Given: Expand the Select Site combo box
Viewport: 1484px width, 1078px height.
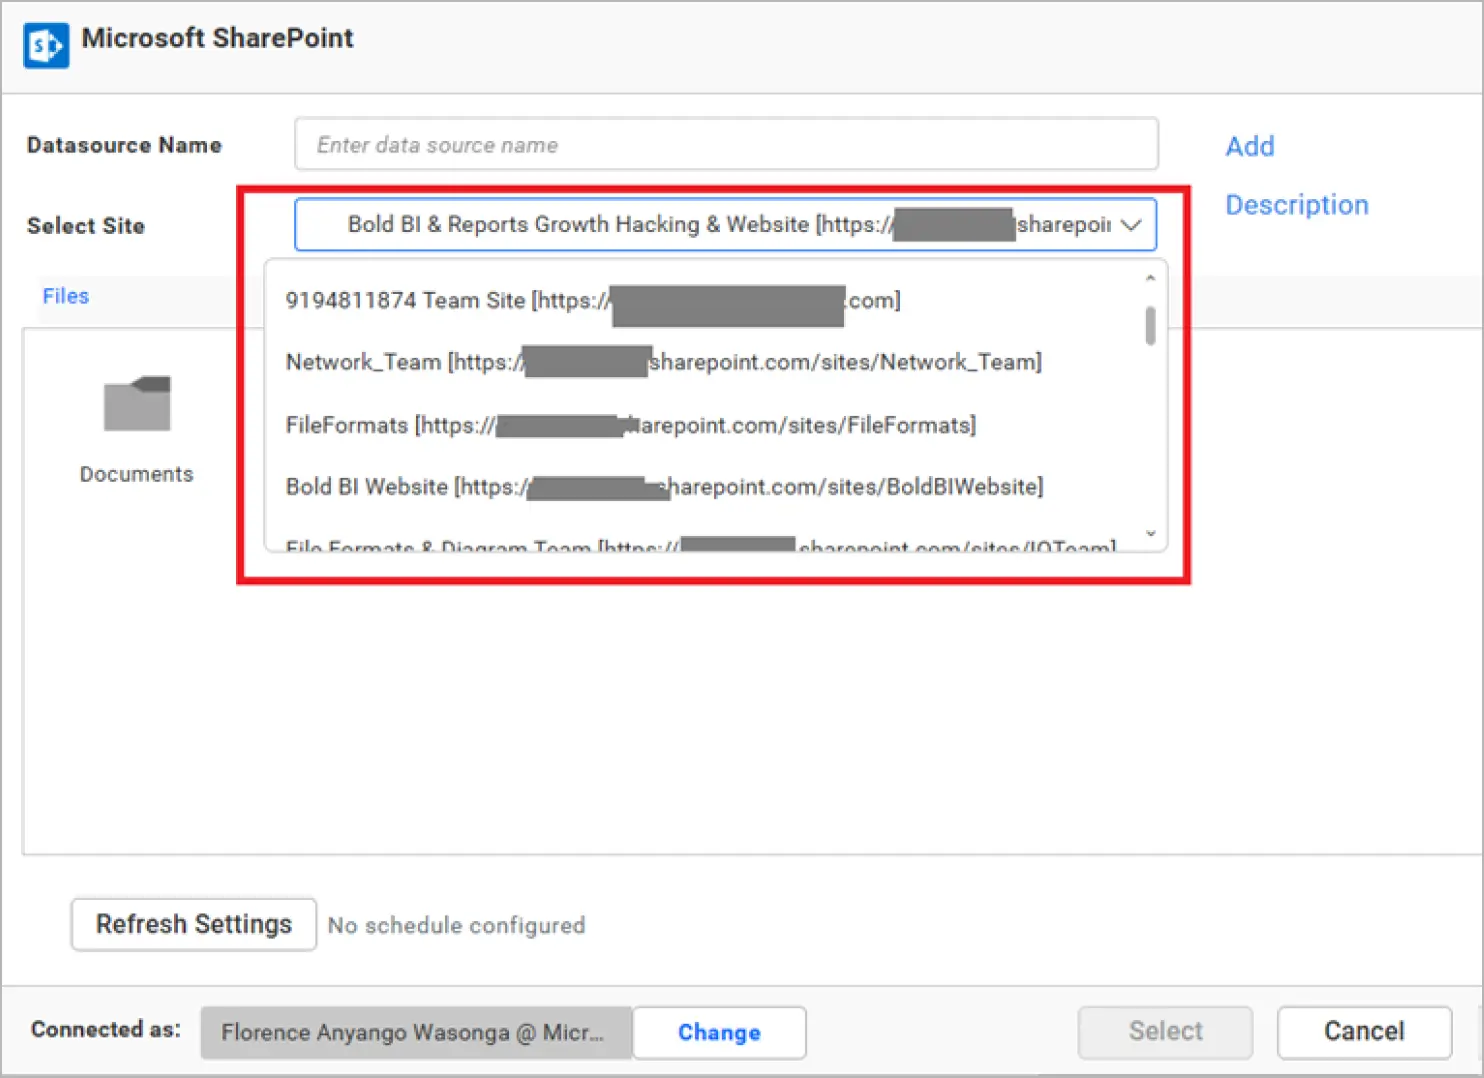Looking at the screenshot, I should click(725, 225).
